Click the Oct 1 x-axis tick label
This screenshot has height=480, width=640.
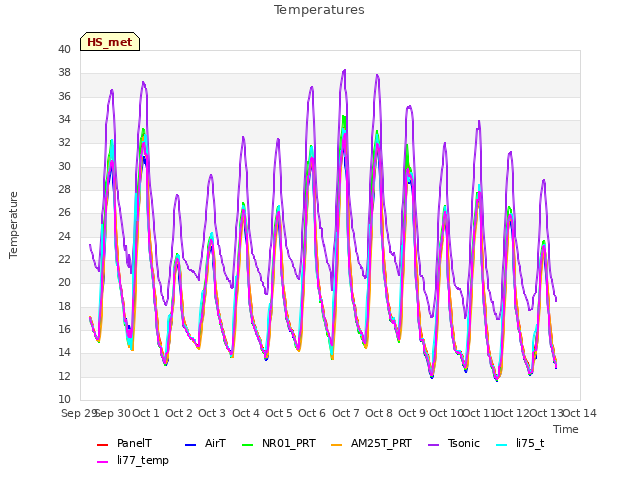pyautogui.click(x=146, y=413)
